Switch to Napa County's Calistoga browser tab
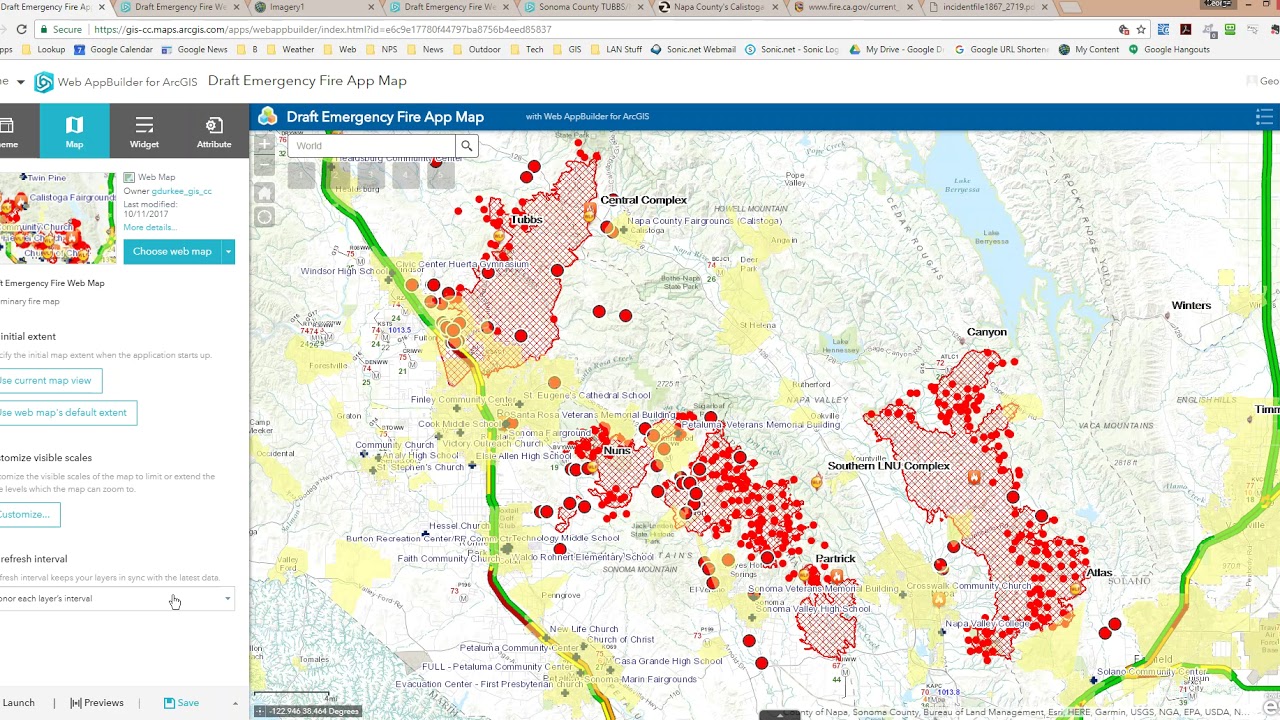 coord(717,7)
